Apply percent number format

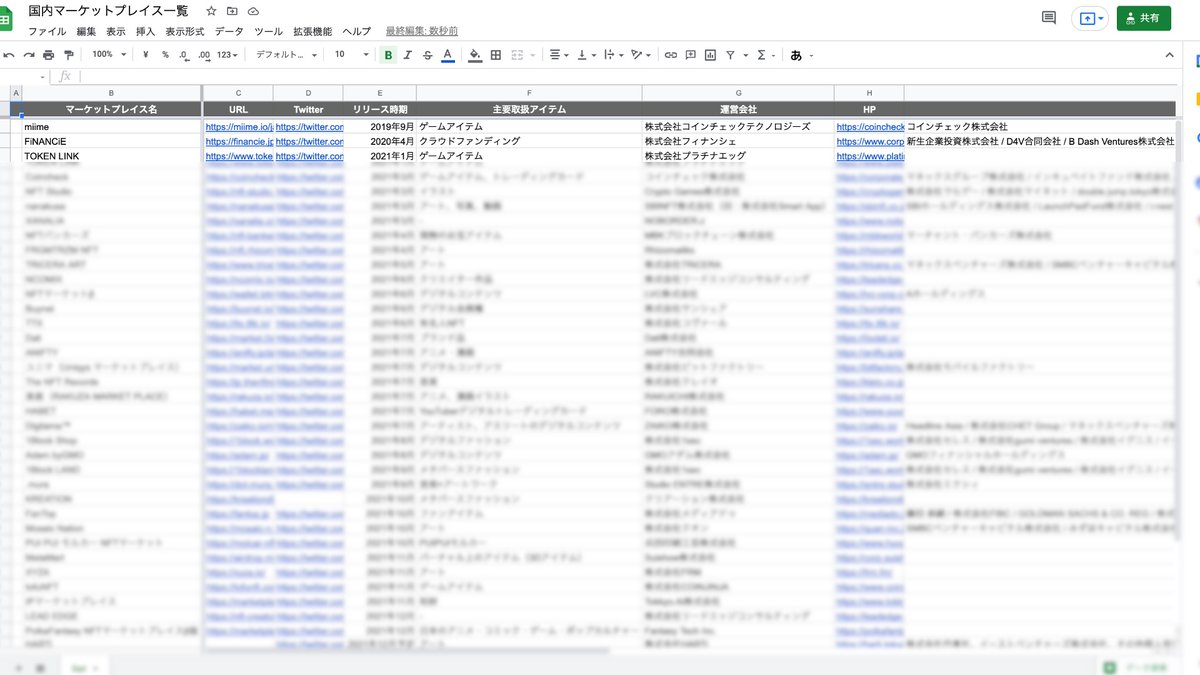point(165,55)
